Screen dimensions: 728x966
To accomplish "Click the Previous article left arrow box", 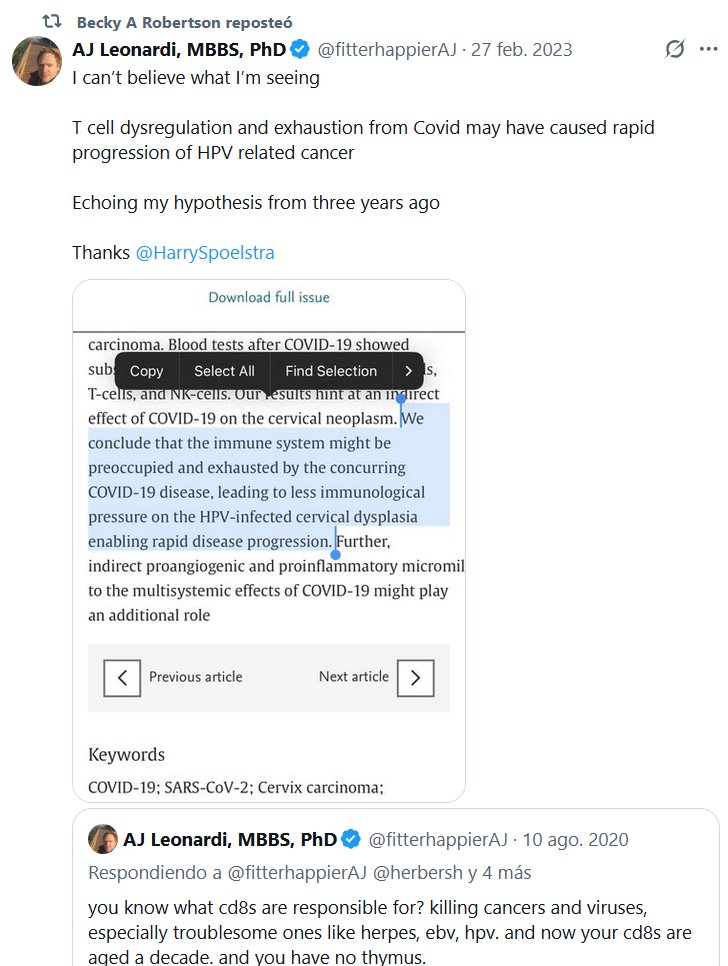I will point(122,678).
